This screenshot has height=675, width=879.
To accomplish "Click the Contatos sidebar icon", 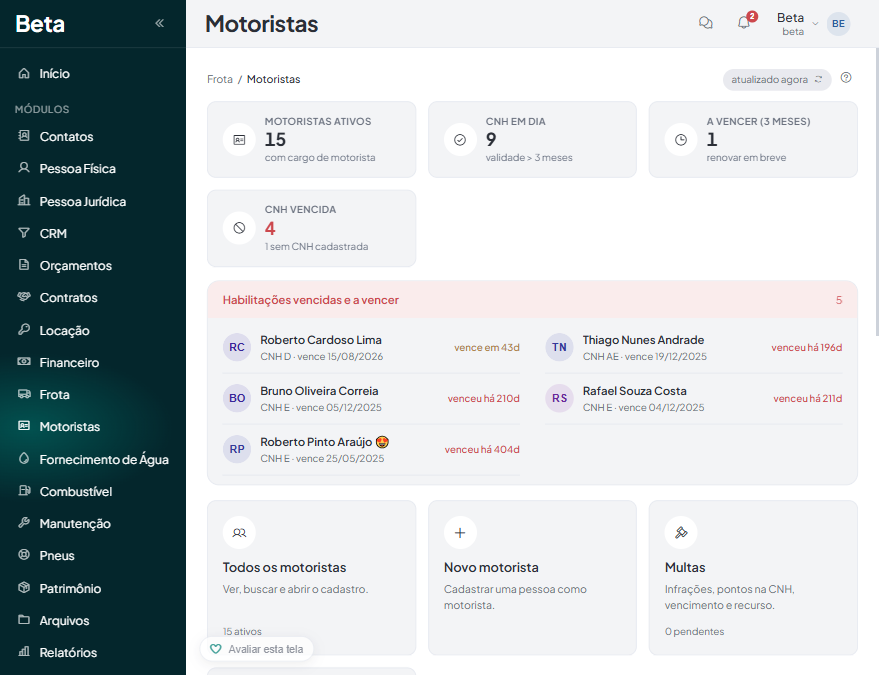I will coord(24,136).
